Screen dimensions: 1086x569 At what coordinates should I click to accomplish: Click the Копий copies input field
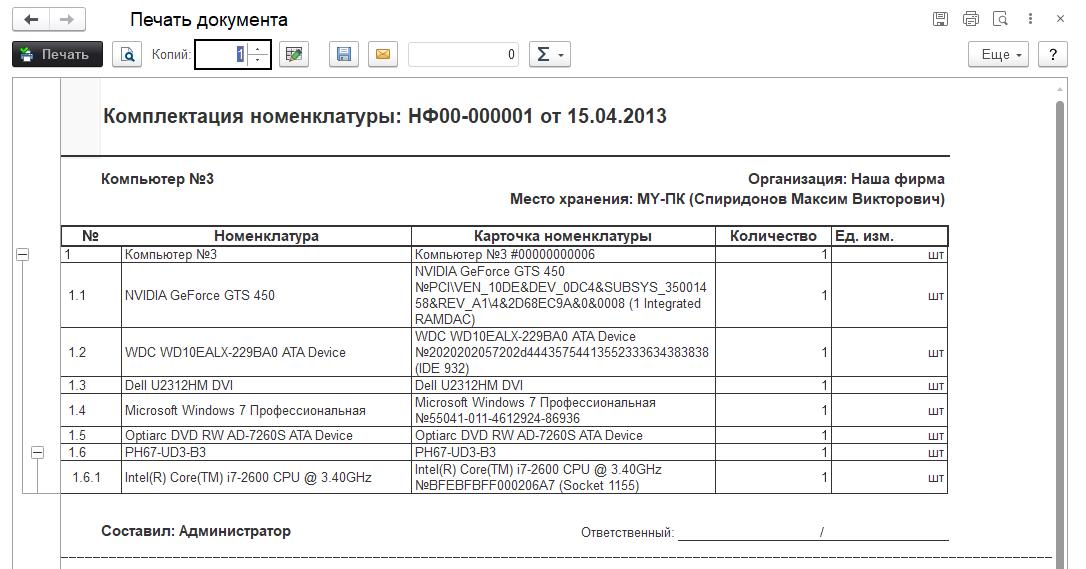pyautogui.click(x=222, y=55)
